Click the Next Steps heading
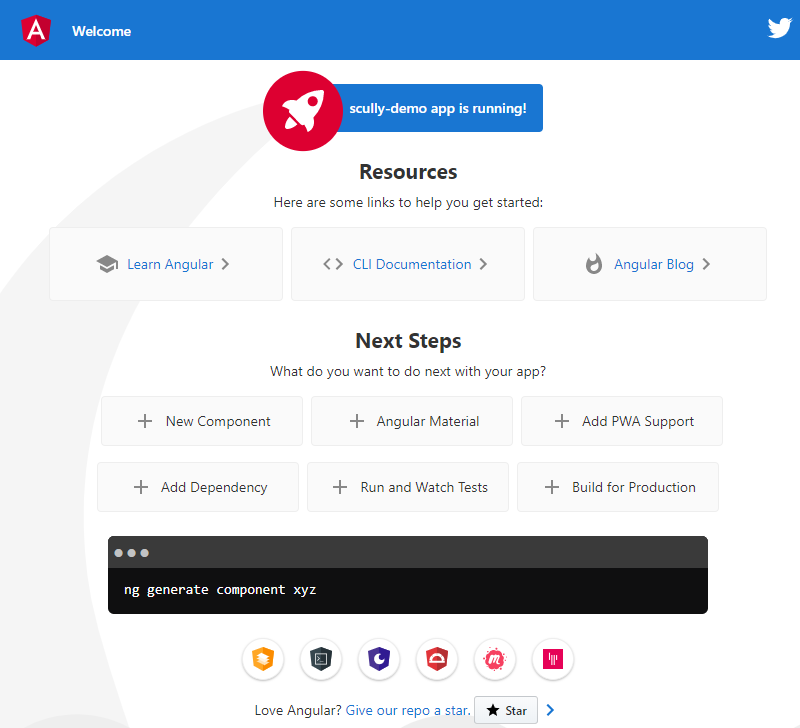Screen dimensions: 800x728 pos(408,341)
